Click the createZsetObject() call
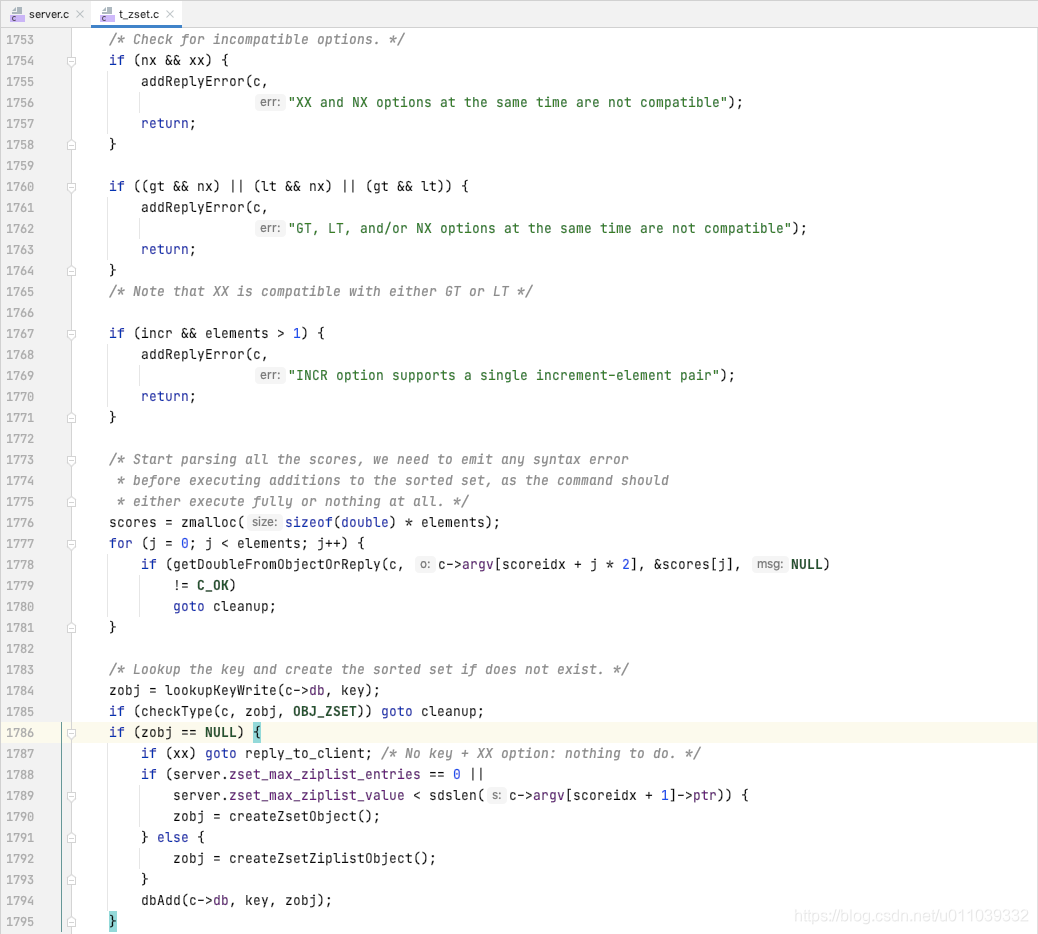1038x934 pixels. pos(301,816)
